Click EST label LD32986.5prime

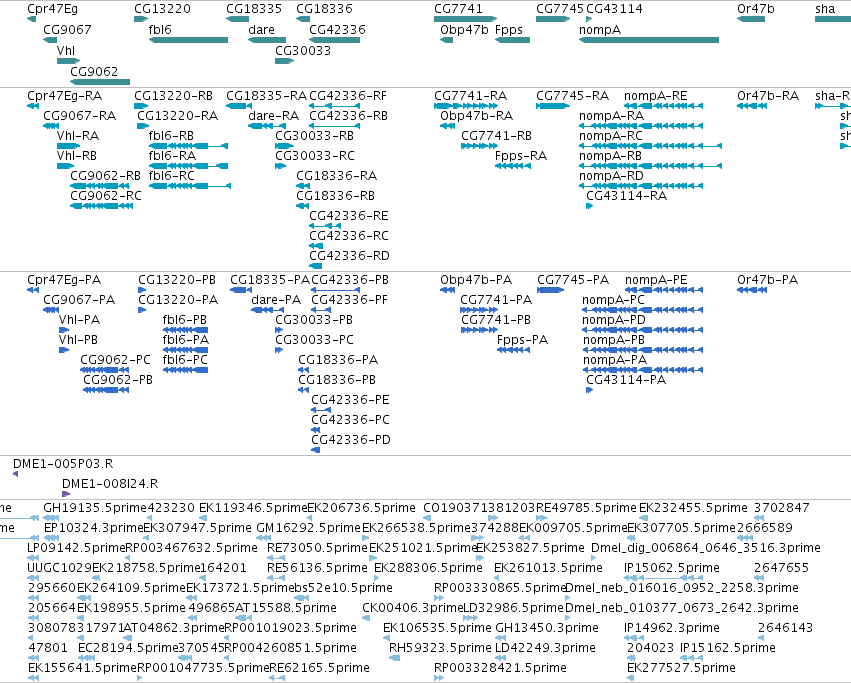(513, 608)
